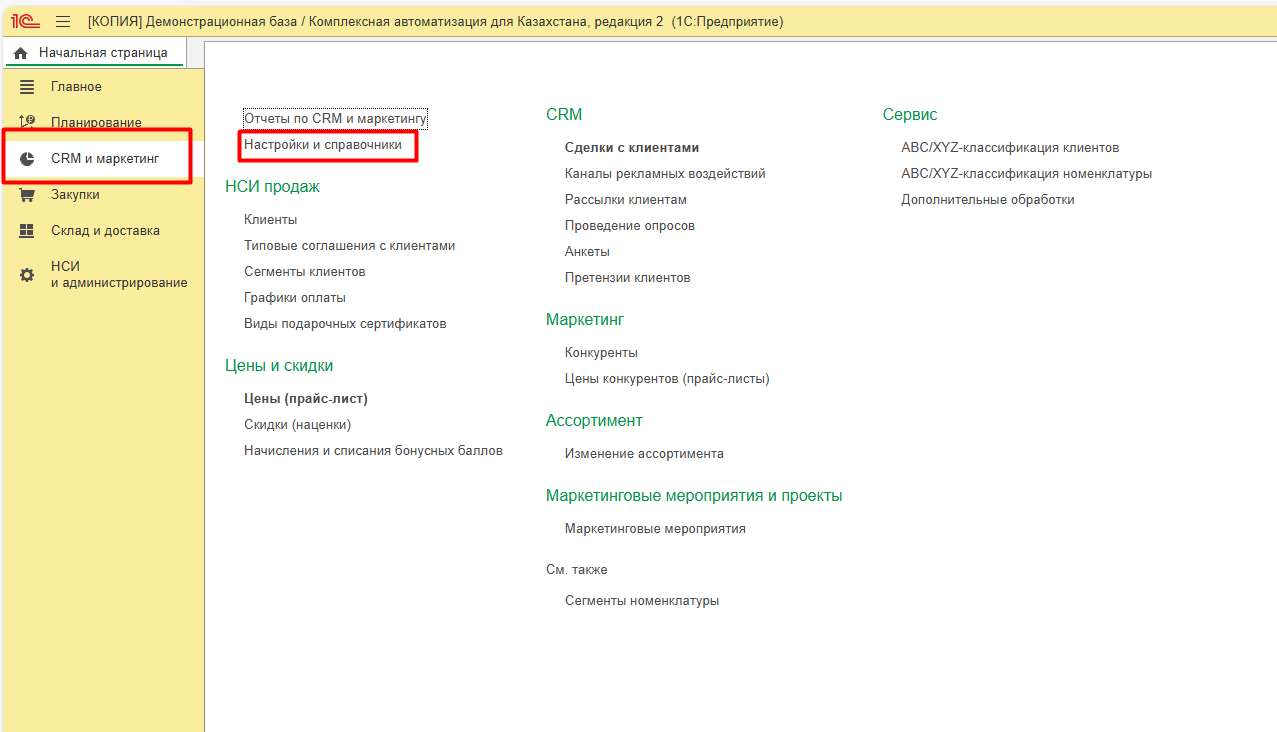Viewport: 1277px width, 732px height.
Task: Click the Планирование section icon
Action: (x=27, y=122)
